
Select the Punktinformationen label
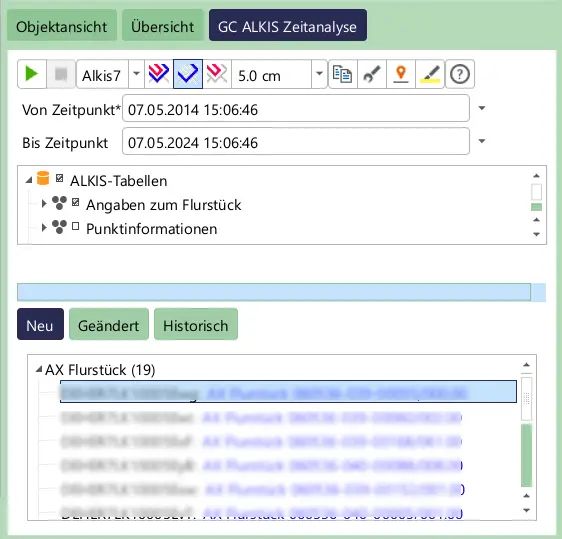tap(152, 229)
